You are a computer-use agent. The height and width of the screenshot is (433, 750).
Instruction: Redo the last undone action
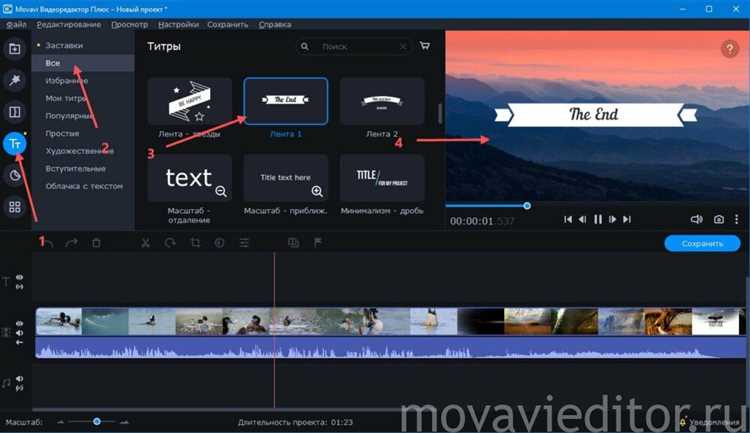point(71,243)
